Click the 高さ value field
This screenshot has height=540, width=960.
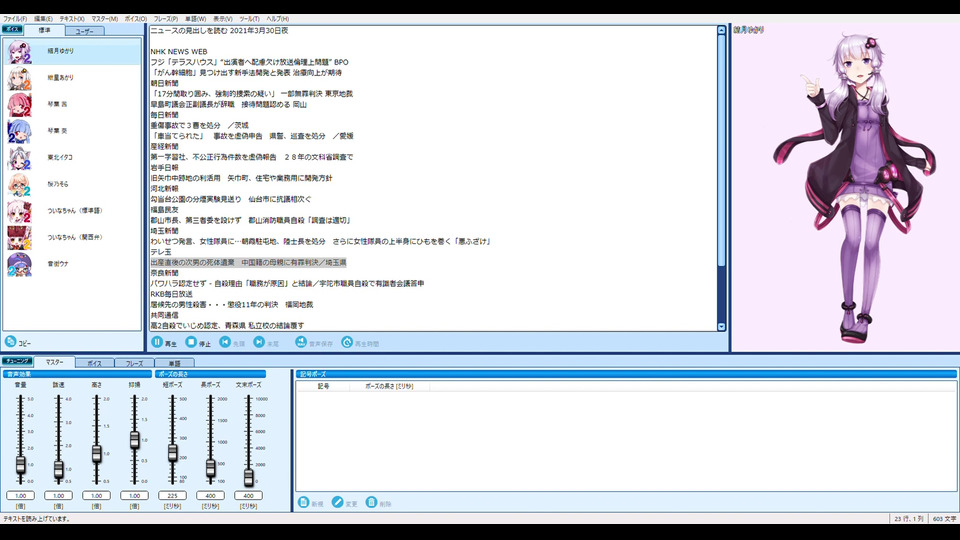(96, 495)
